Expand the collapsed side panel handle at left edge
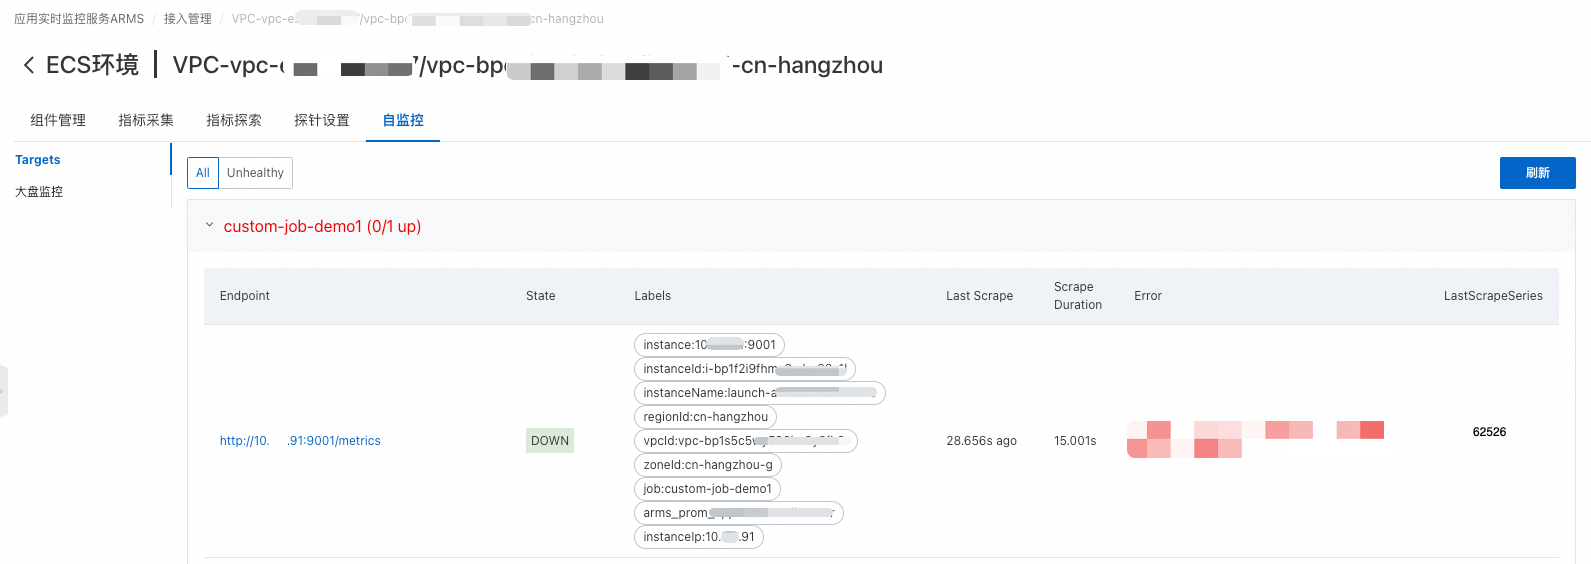This screenshot has height=564, width=1591. (3, 391)
